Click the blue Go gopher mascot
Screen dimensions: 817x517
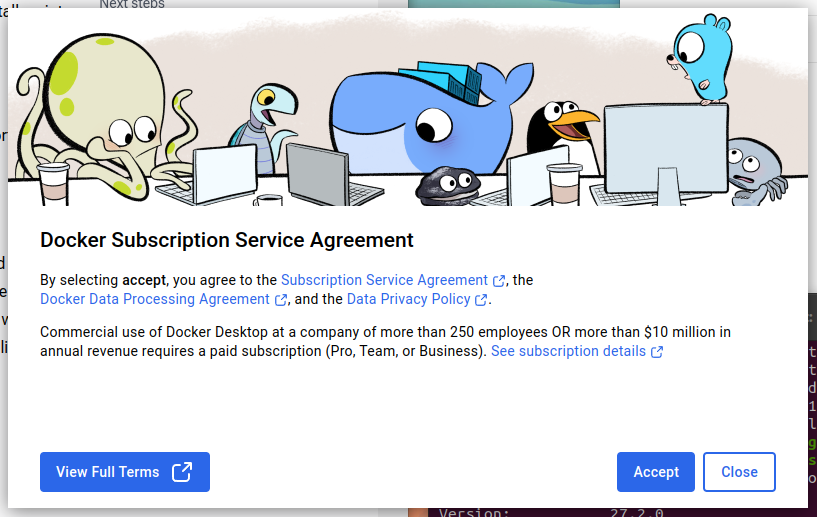pos(703,56)
